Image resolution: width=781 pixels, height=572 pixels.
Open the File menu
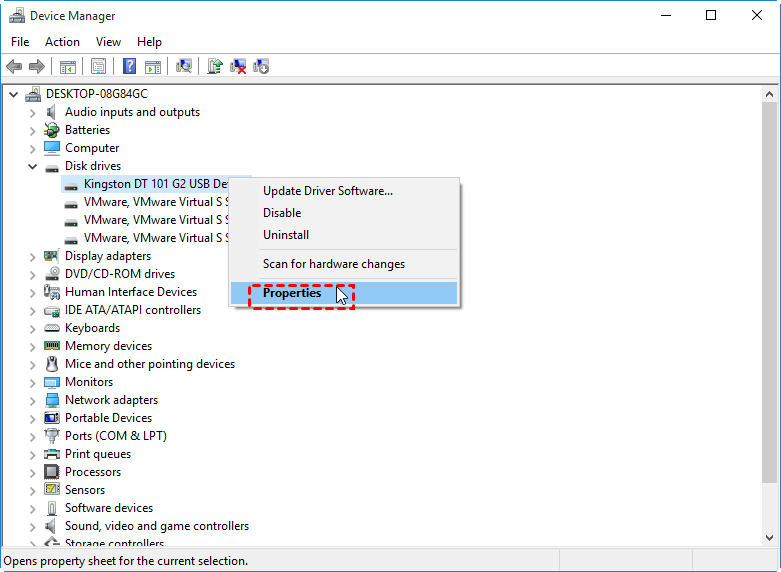pos(20,42)
